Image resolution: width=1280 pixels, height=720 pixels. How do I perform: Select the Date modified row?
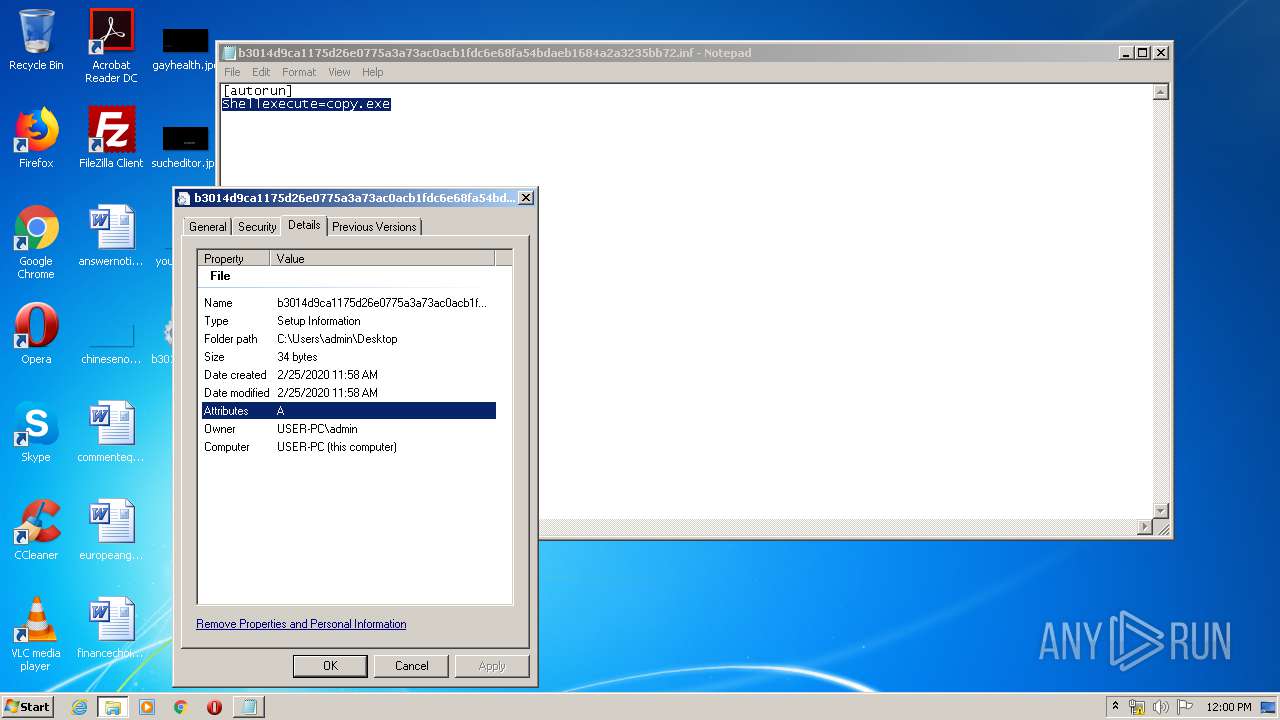tap(349, 393)
